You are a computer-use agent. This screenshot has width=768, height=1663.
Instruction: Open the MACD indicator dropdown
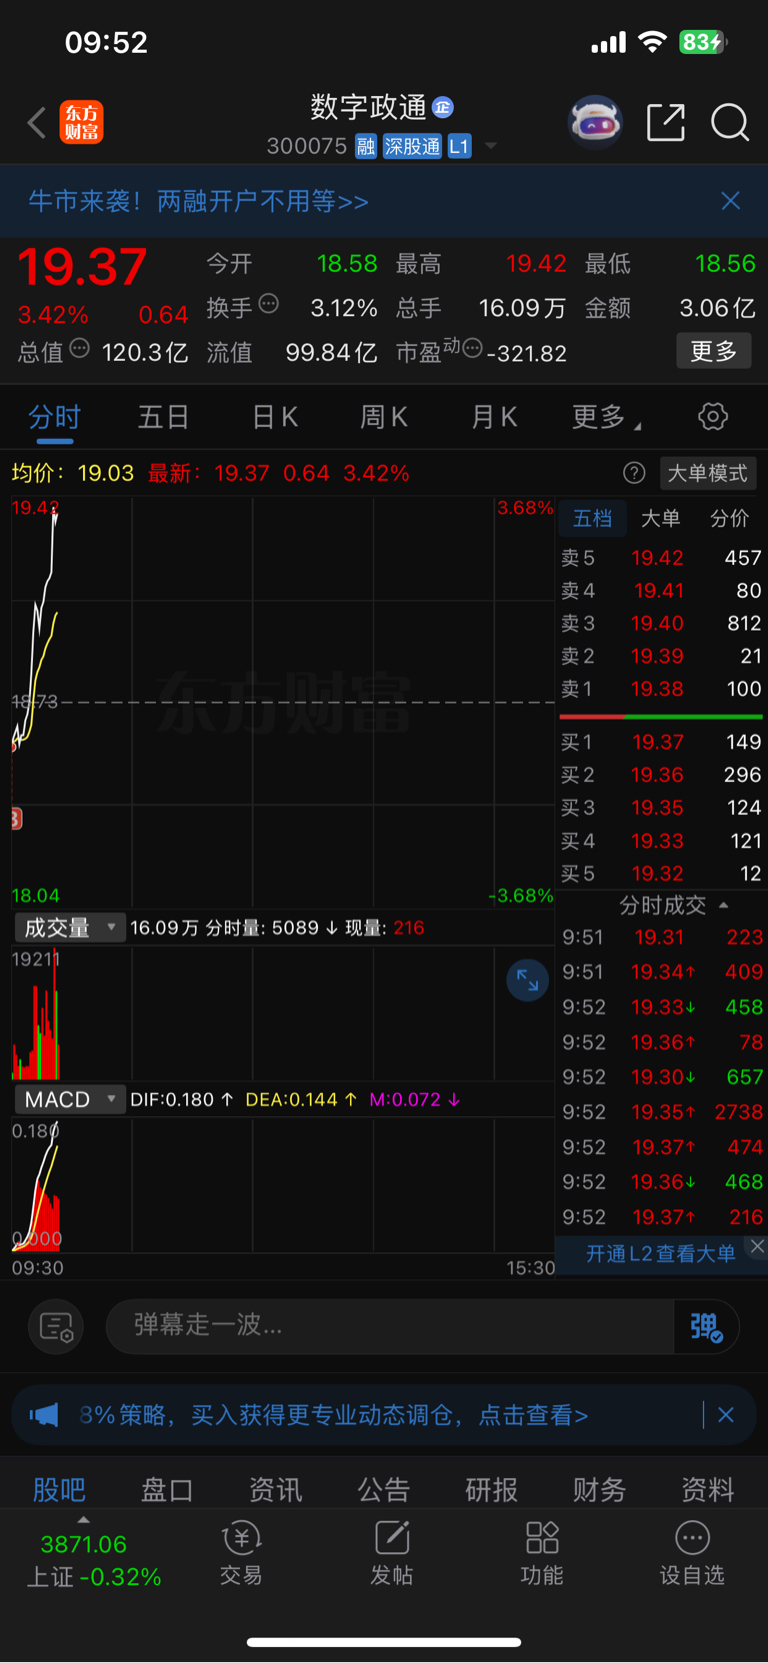click(69, 1099)
